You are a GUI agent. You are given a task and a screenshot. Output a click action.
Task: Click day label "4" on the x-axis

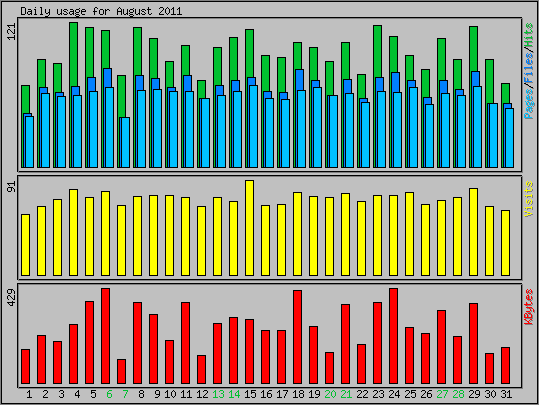77,394
